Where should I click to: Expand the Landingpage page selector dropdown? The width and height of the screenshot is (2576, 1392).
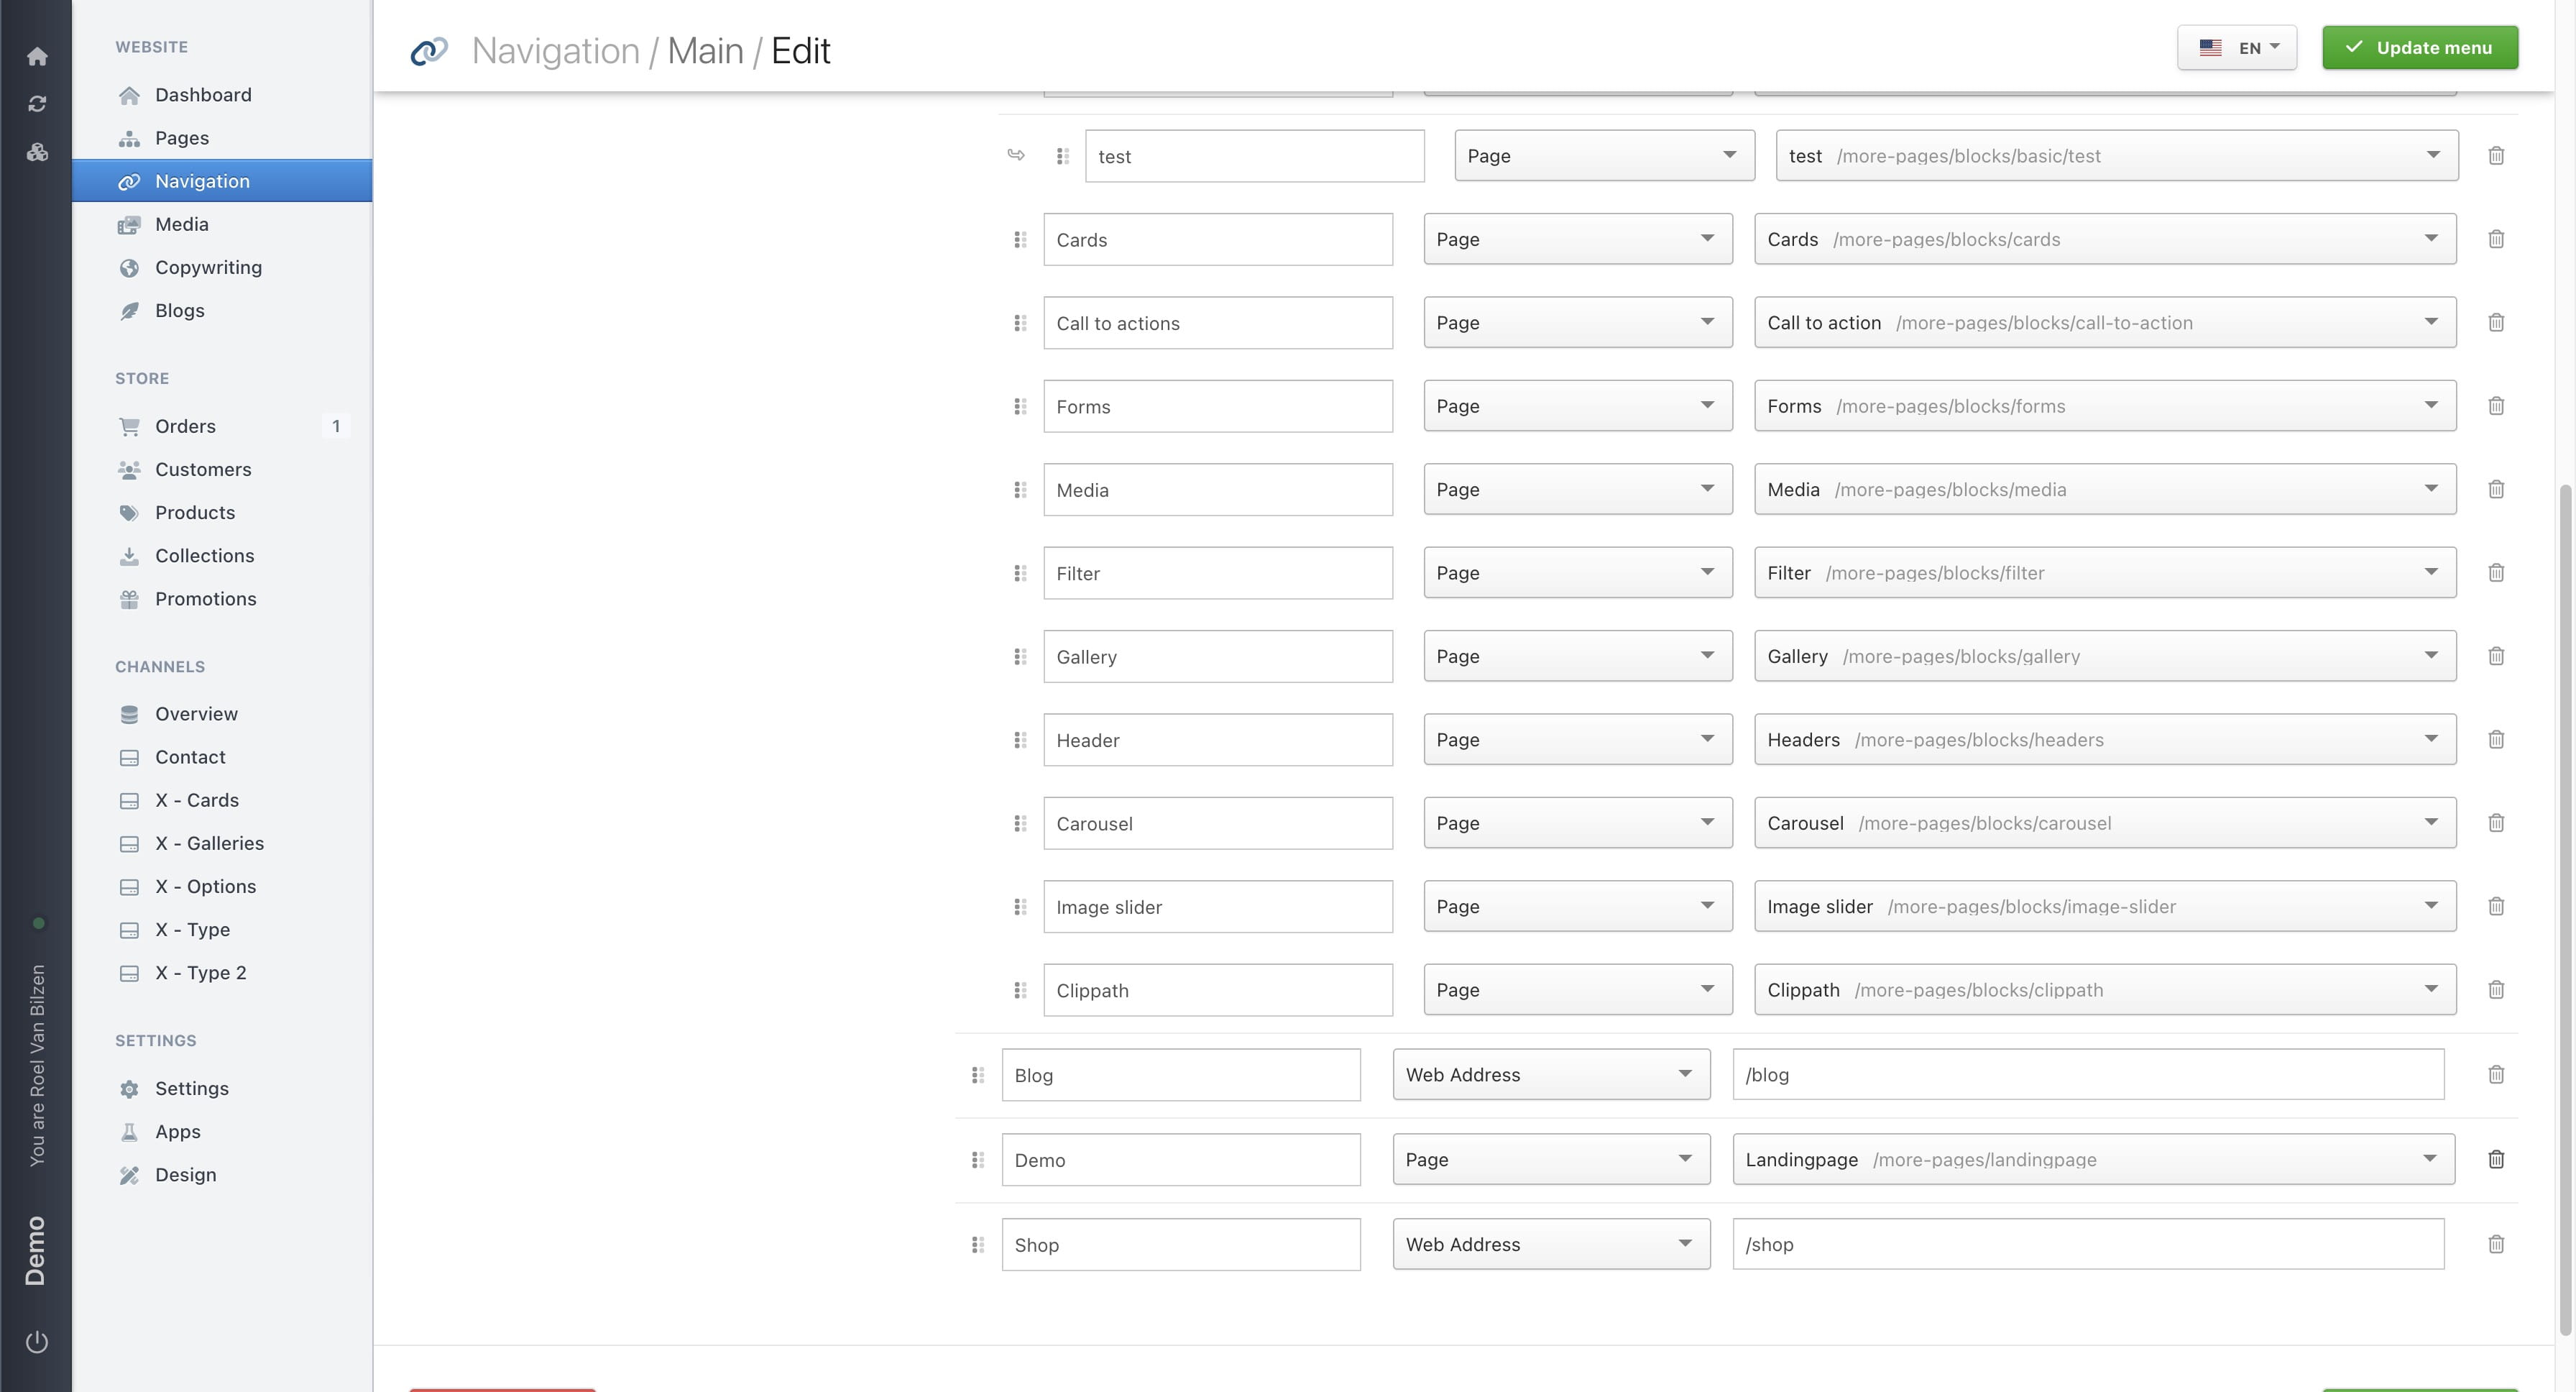pos(2093,1159)
